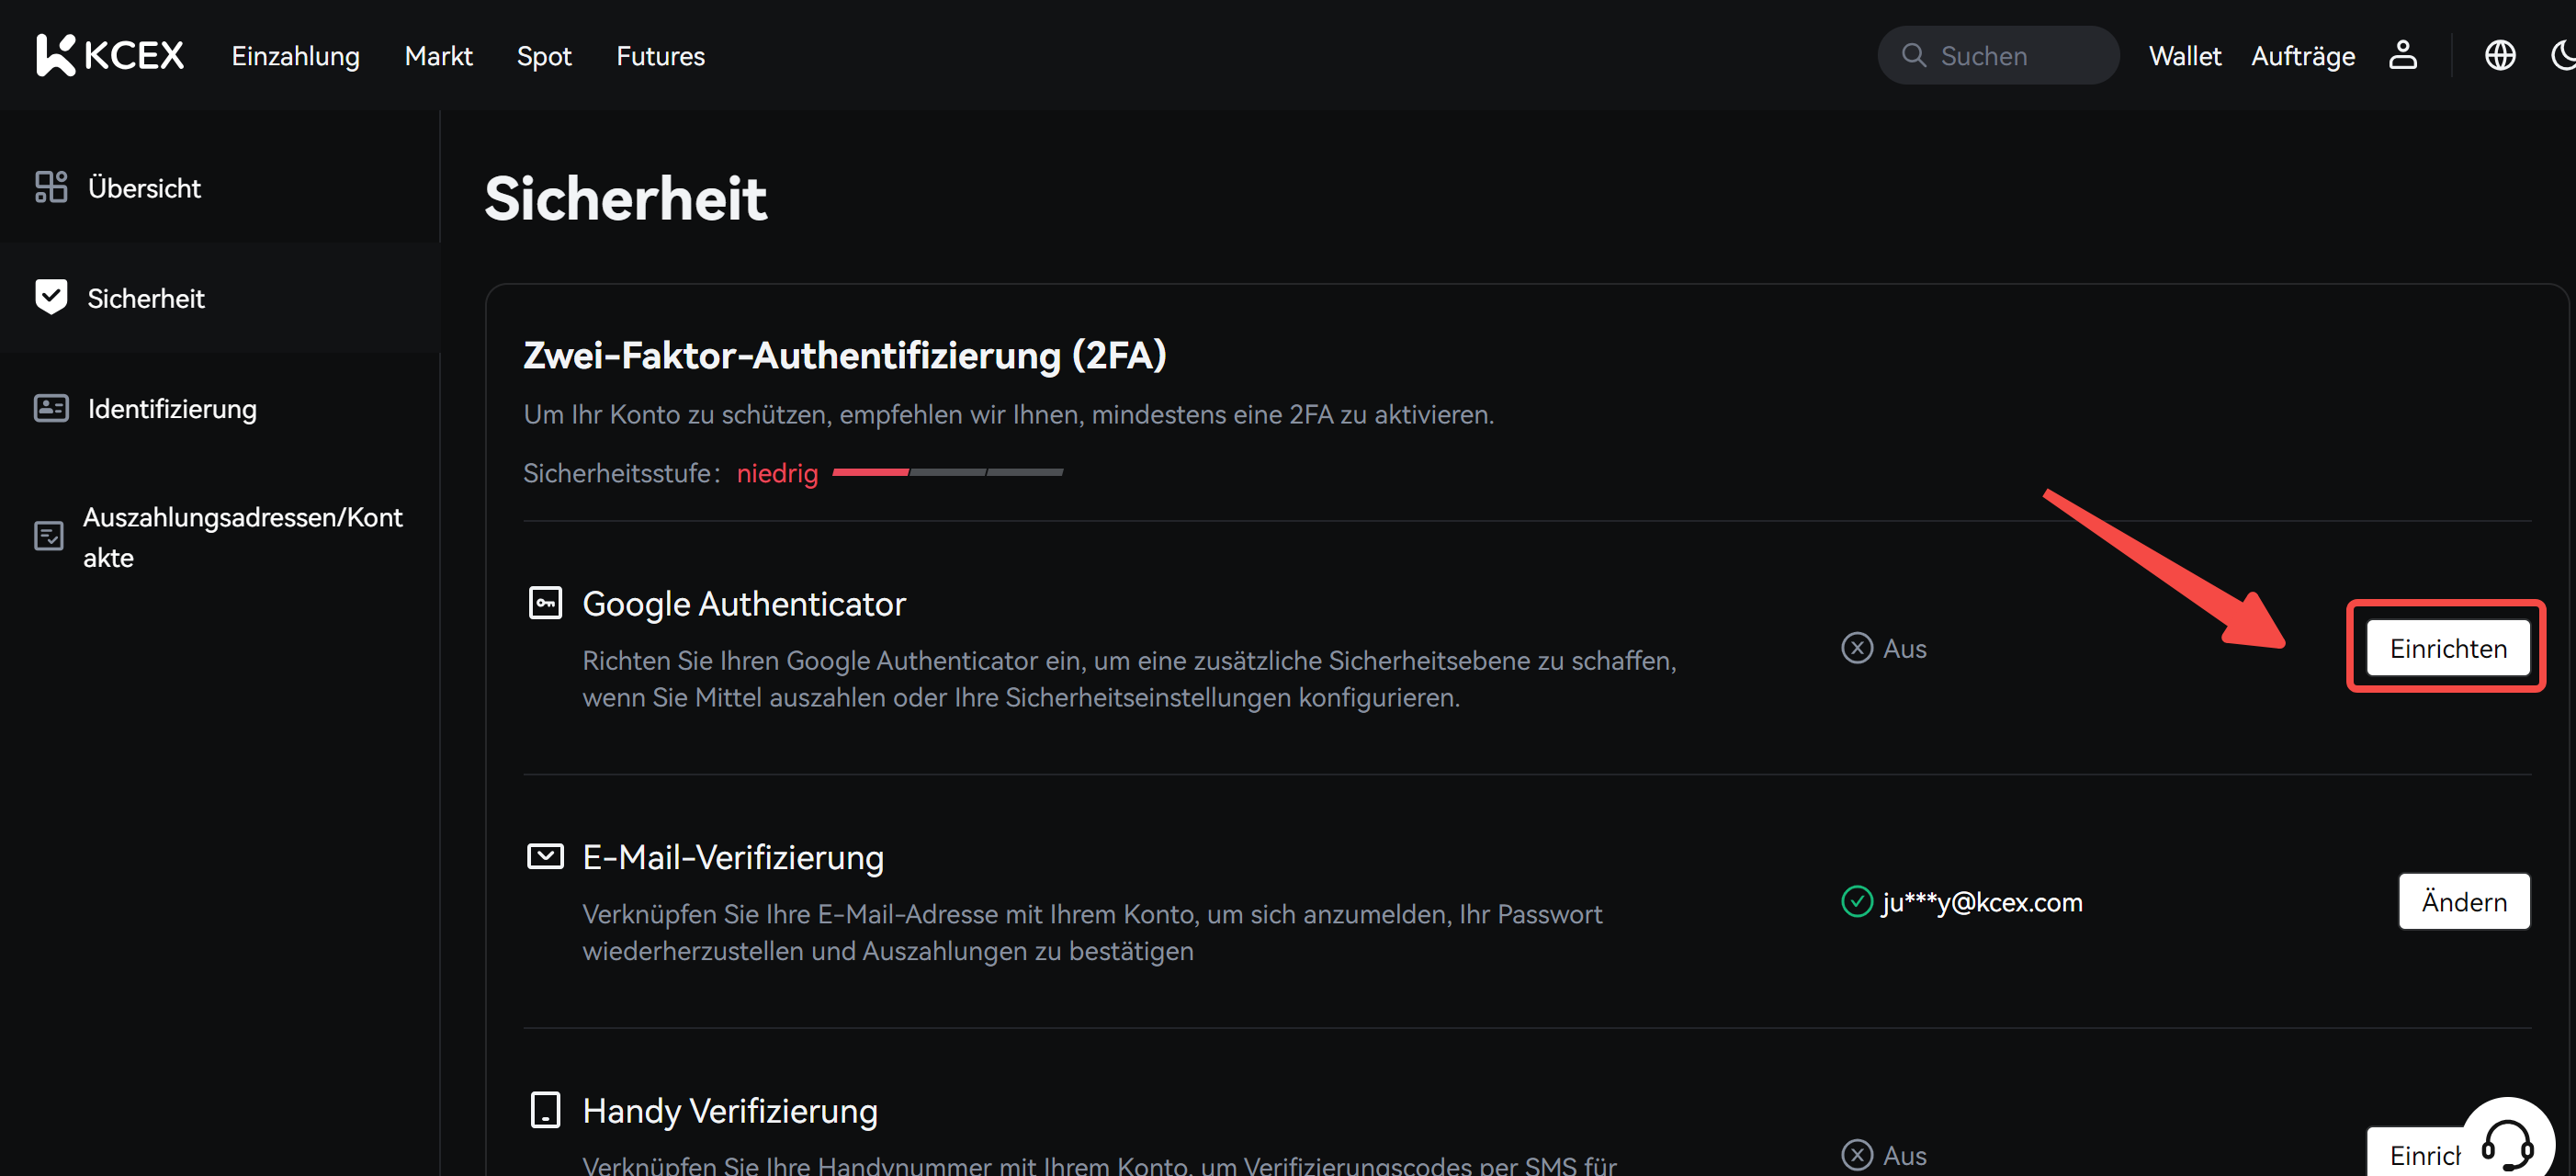Open the Übersicht sidebar item

(x=143, y=188)
